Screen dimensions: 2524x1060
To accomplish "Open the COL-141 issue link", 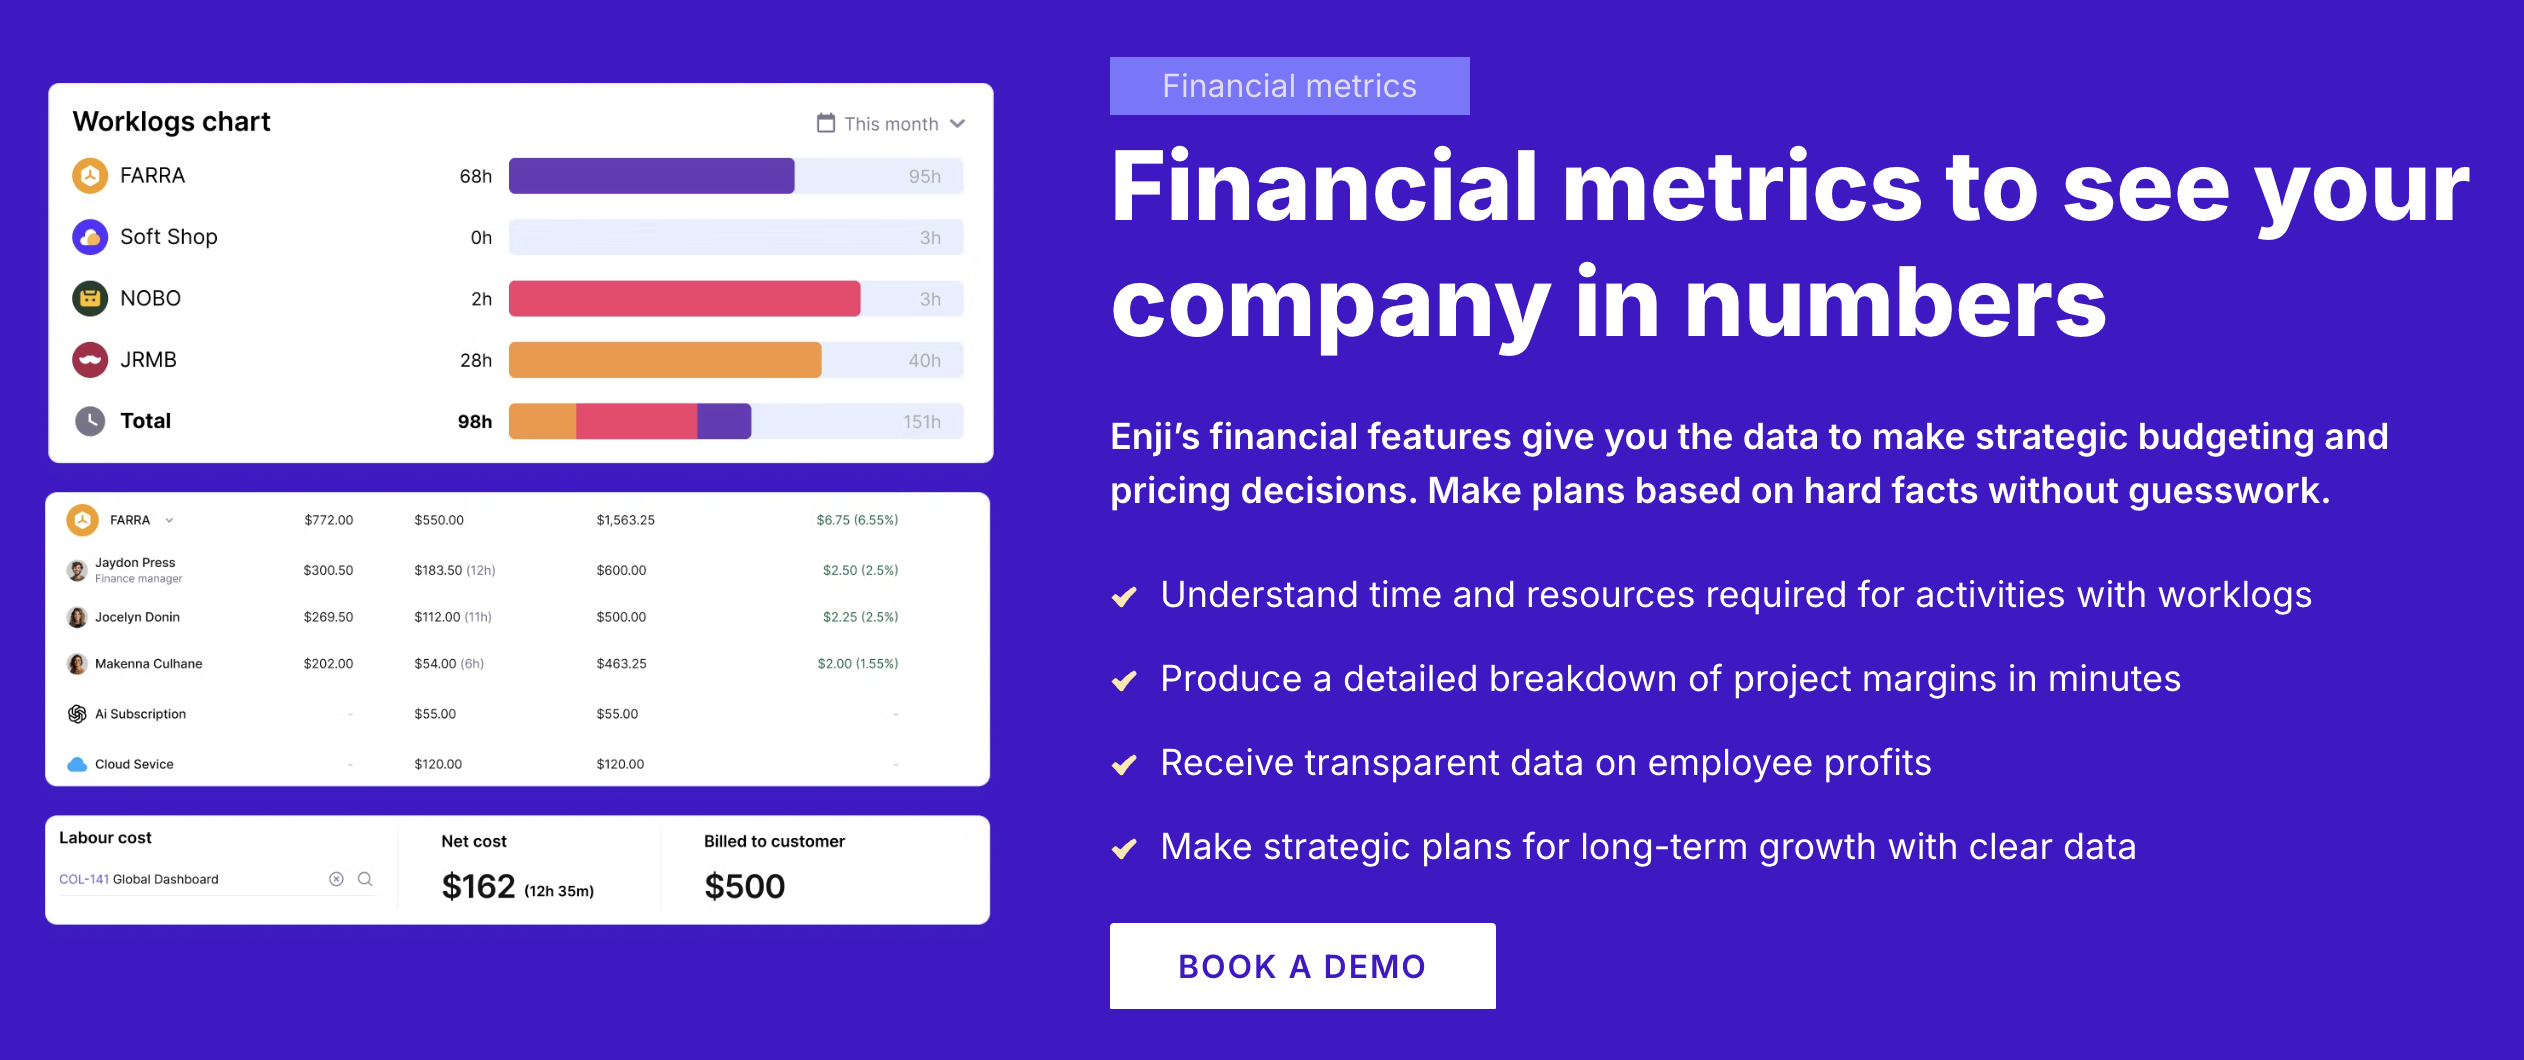I will tap(84, 879).
